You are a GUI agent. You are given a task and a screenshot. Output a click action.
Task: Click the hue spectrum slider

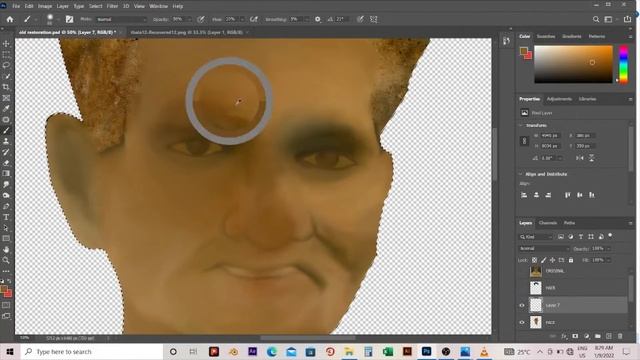click(x=624, y=64)
